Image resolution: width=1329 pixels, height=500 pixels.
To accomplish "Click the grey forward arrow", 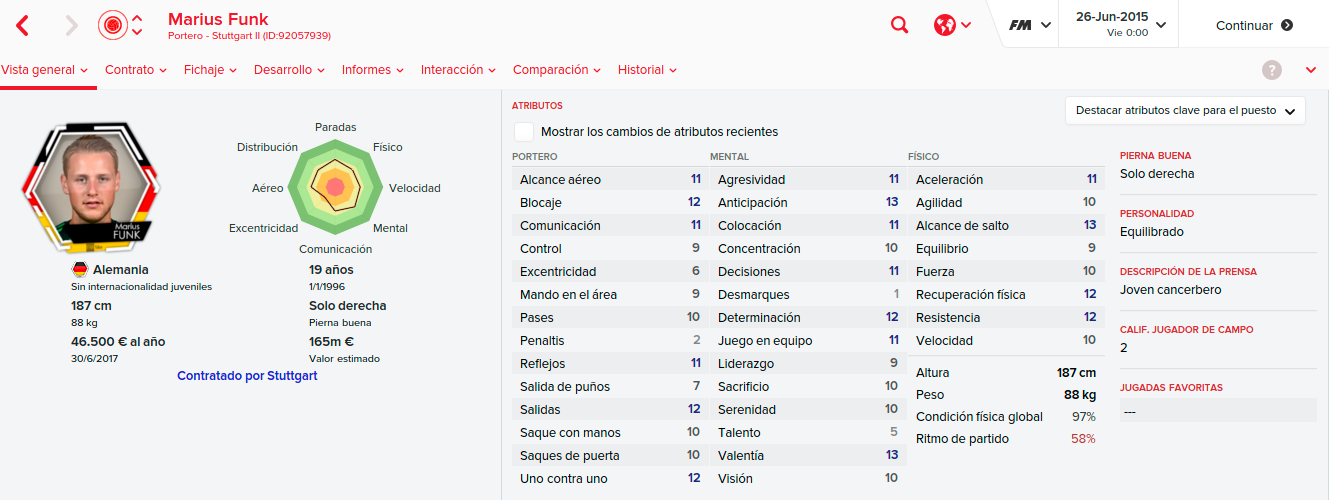I will (x=71, y=25).
